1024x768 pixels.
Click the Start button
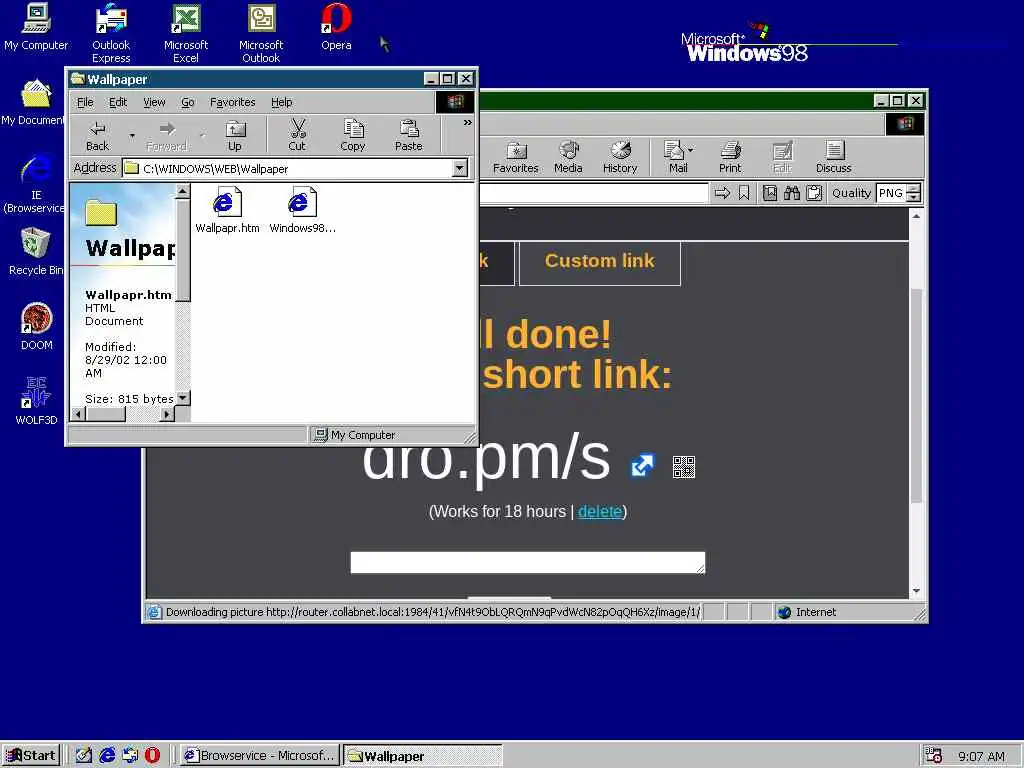pyautogui.click(x=31, y=756)
